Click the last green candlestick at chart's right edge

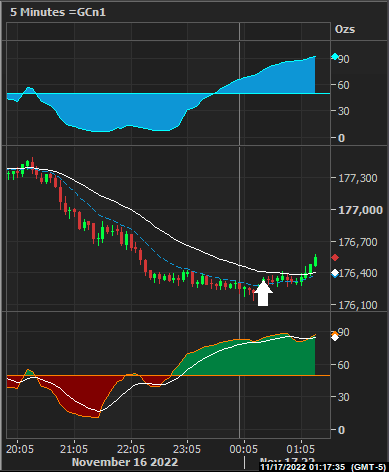315,261
